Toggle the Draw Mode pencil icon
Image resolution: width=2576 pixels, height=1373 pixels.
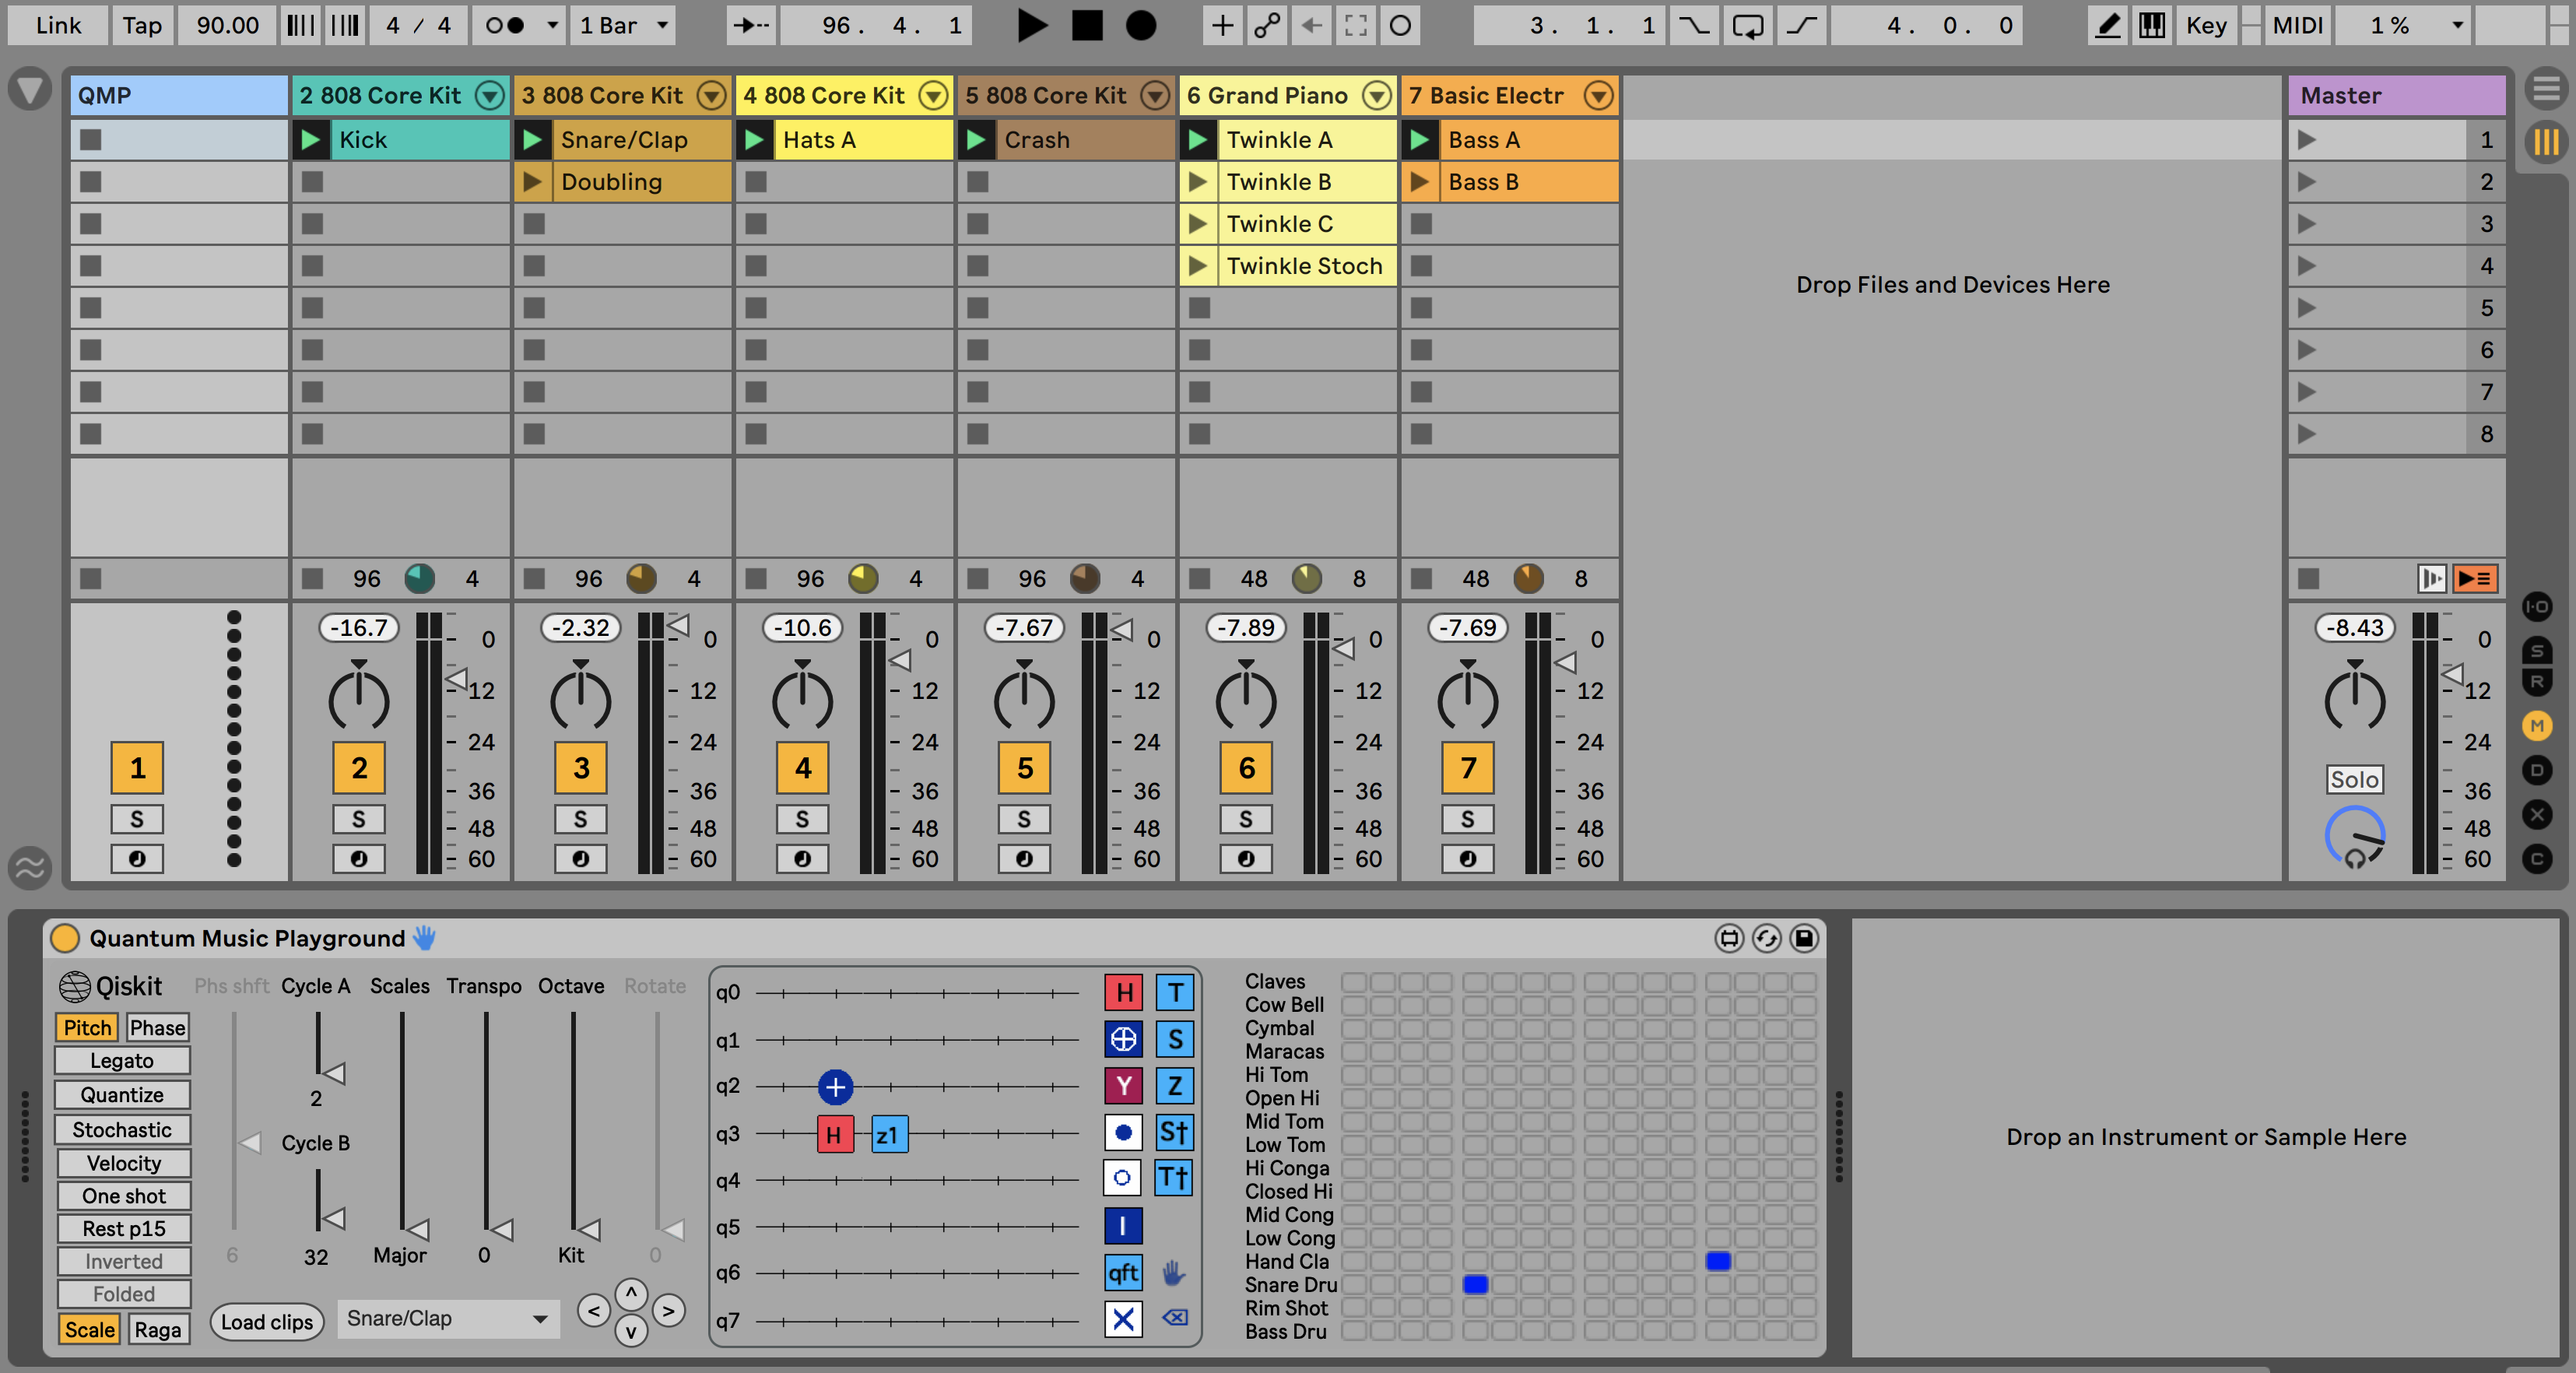(x=2107, y=25)
